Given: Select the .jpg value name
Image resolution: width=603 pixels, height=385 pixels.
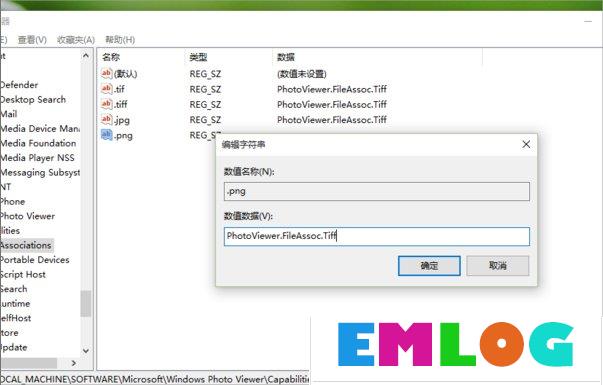Looking at the screenshot, I should 122,120.
